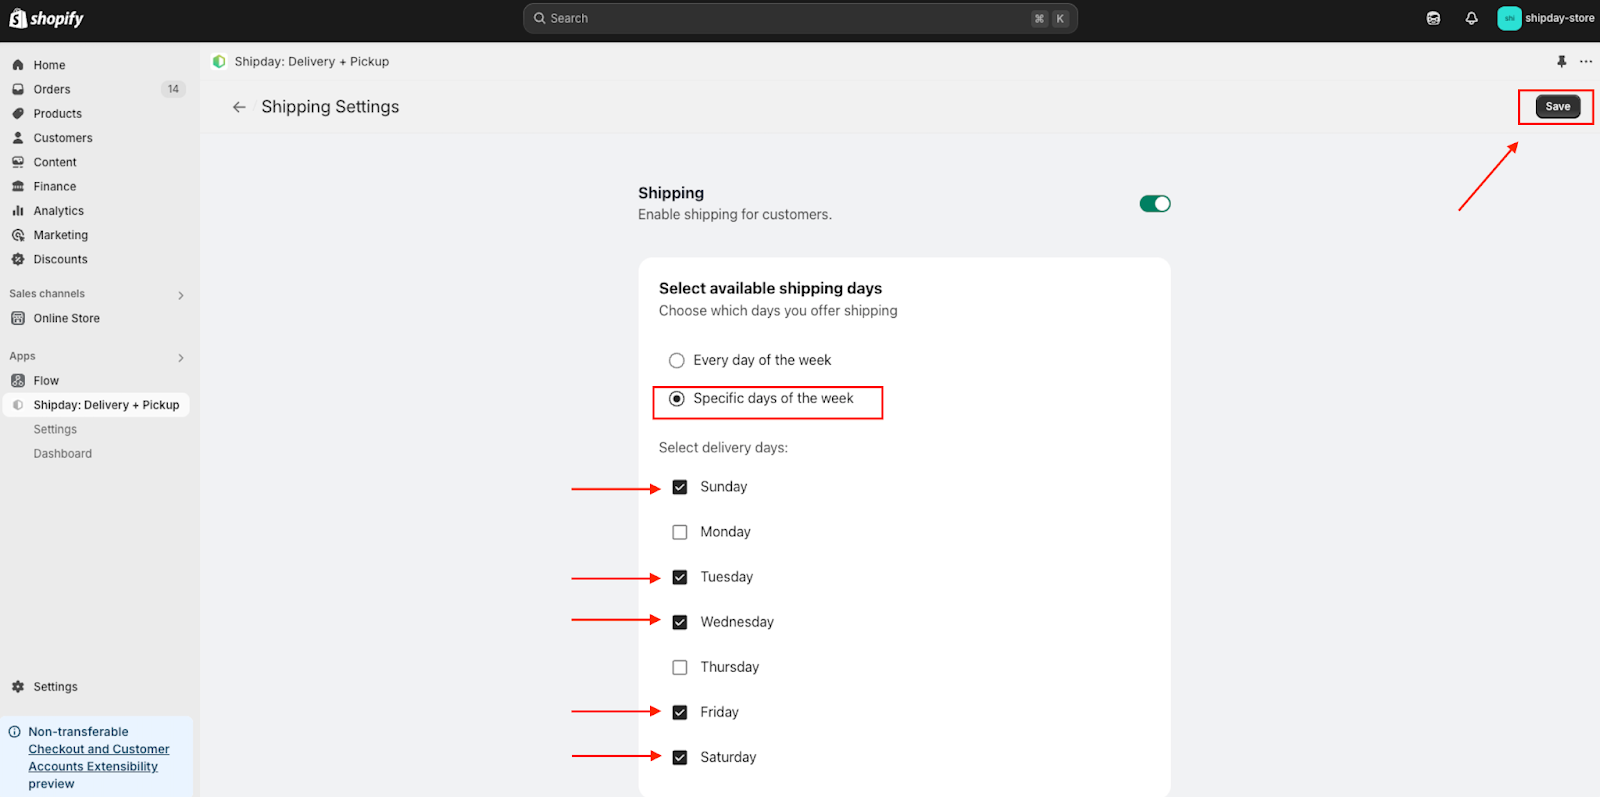Expand the Sales channels section chevron

coord(181,295)
